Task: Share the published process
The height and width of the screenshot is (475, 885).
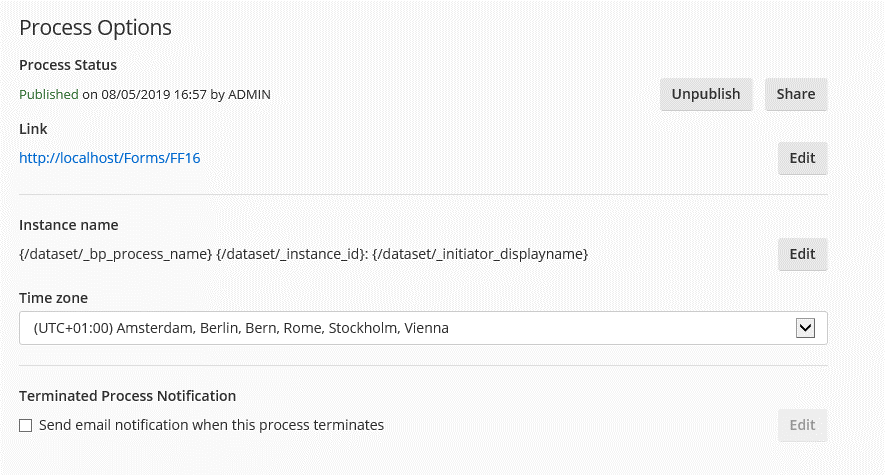Action: point(796,94)
